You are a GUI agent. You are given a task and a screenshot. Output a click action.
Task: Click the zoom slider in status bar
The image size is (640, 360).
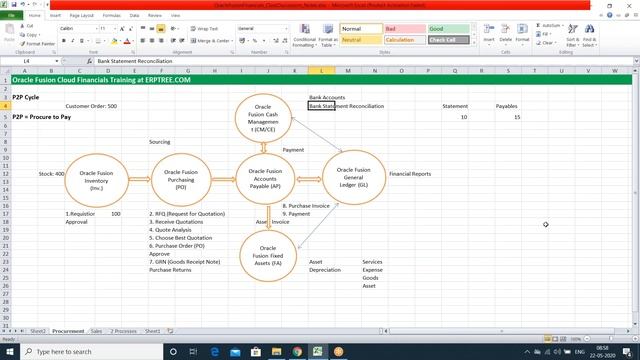pyautogui.click(x=611, y=339)
